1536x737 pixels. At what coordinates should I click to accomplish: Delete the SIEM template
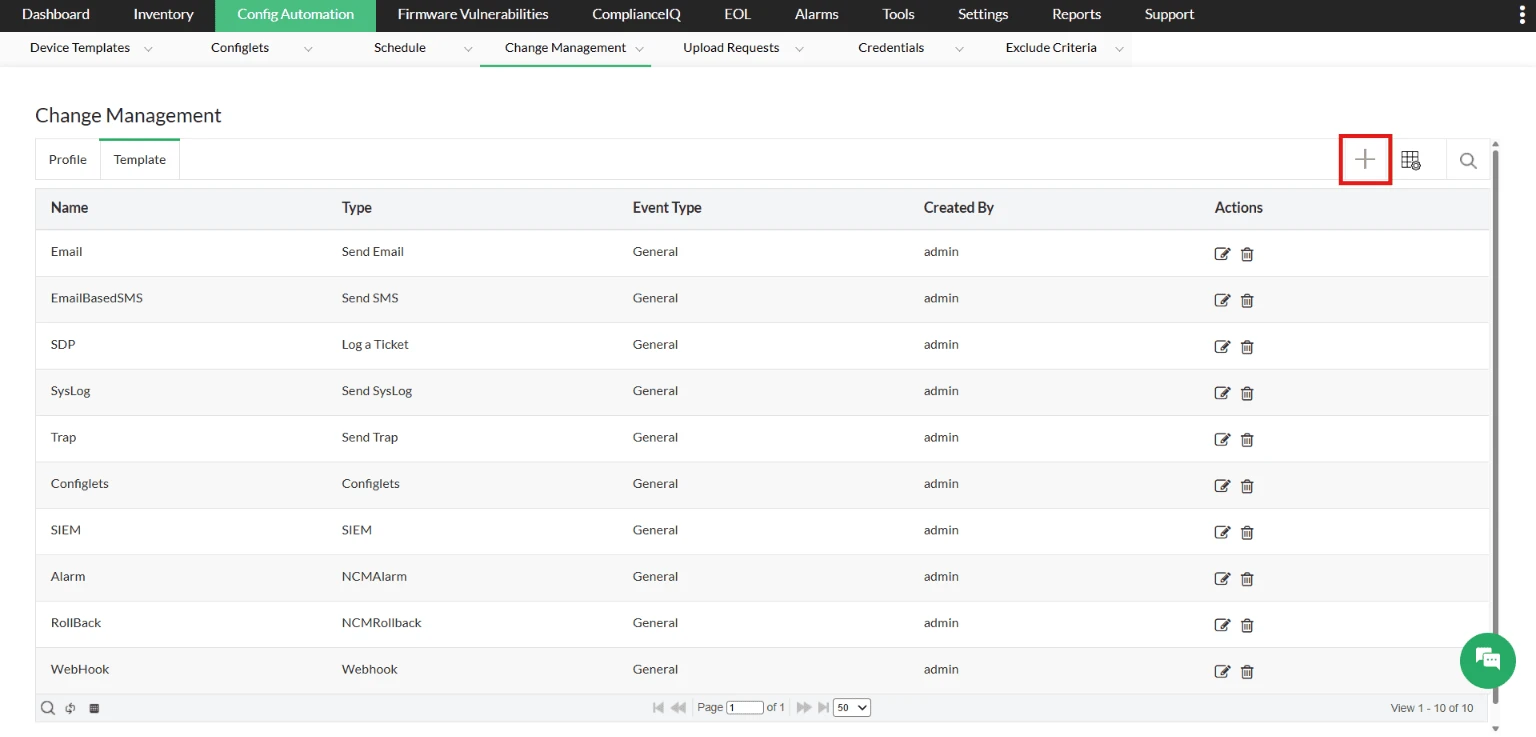pyautogui.click(x=1247, y=532)
